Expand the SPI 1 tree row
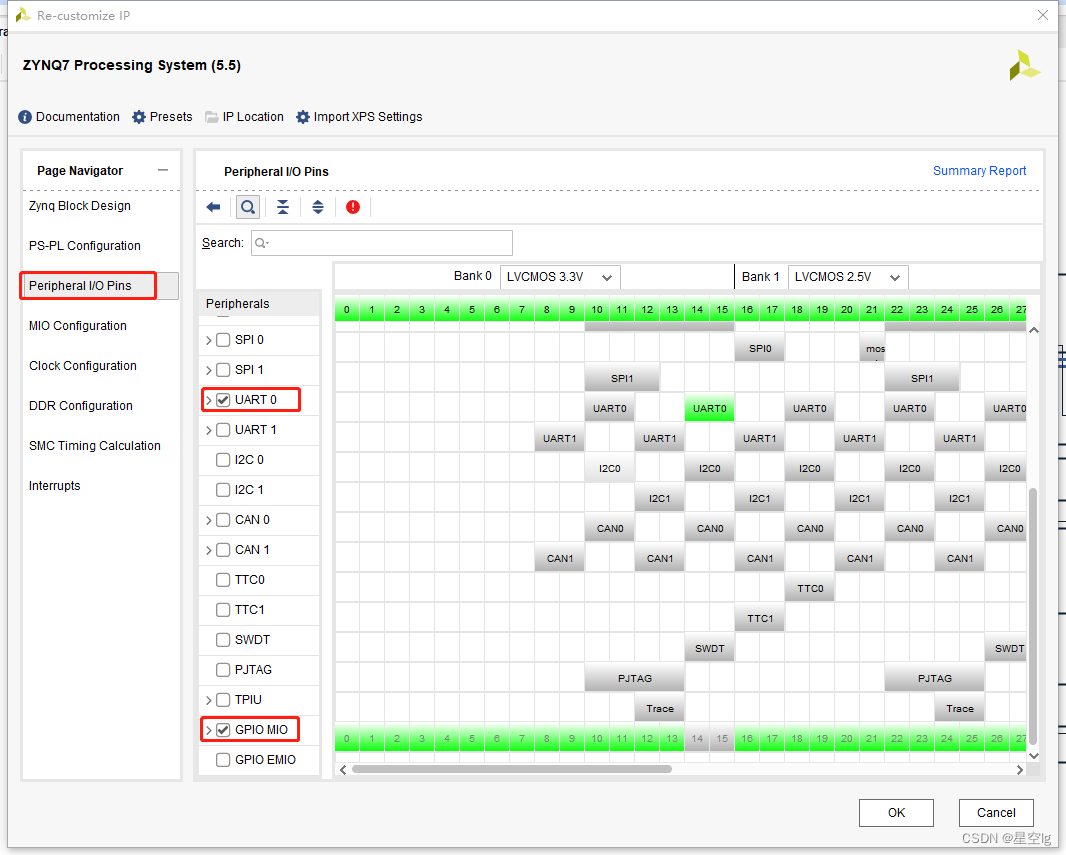The height and width of the screenshot is (855, 1066). tap(209, 370)
